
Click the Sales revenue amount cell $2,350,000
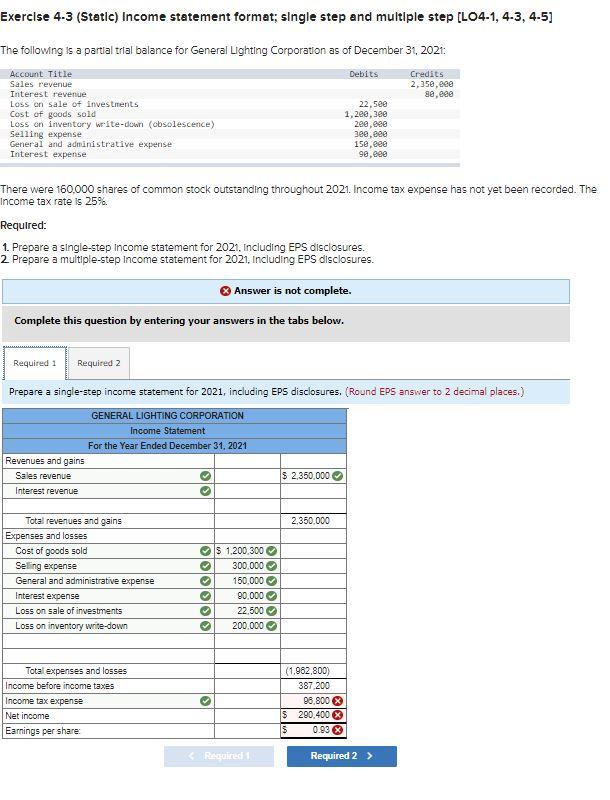pyautogui.click(x=313, y=476)
